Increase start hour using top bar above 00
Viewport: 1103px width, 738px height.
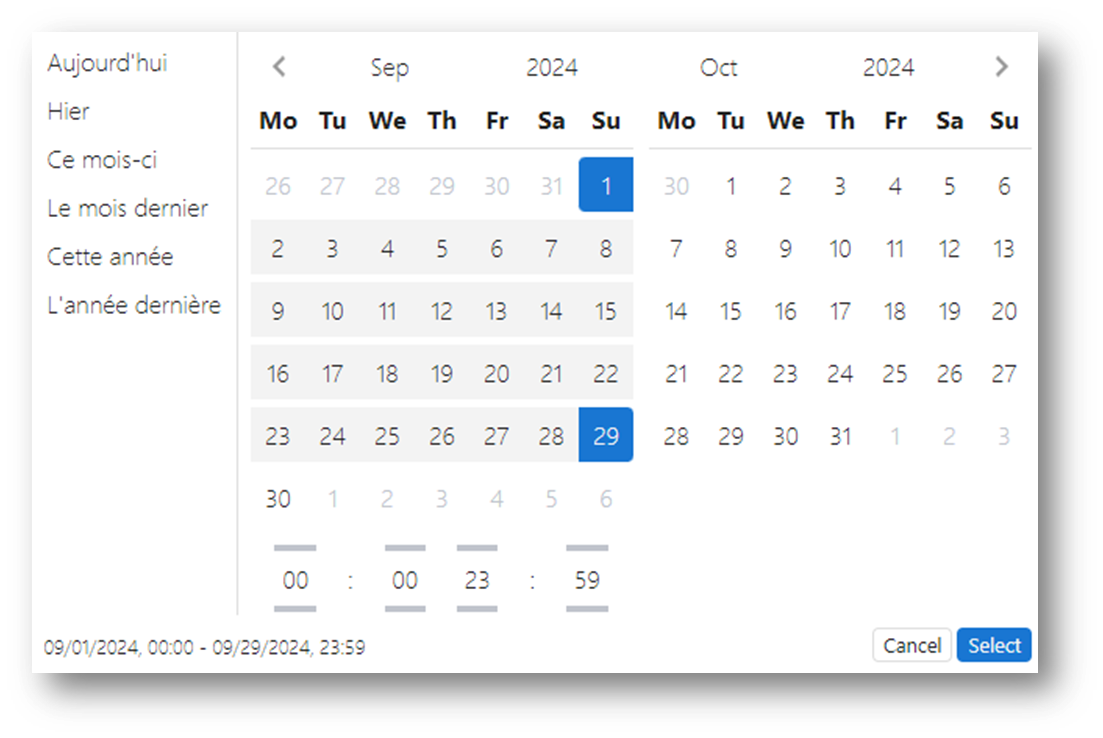click(x=295, y=547)
